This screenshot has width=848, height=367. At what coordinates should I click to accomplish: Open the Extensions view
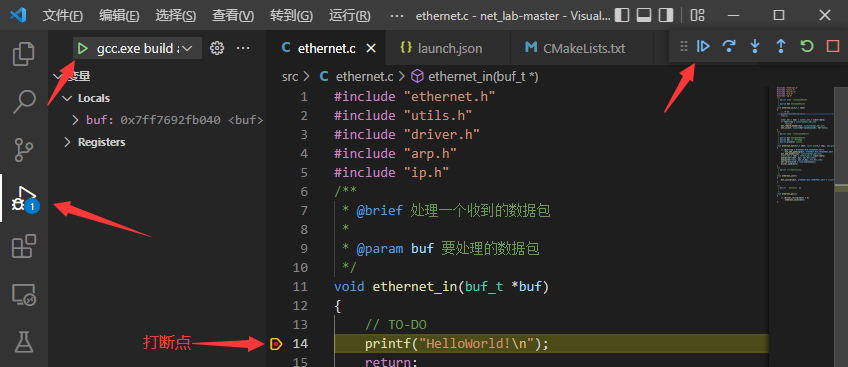[23, 246]
